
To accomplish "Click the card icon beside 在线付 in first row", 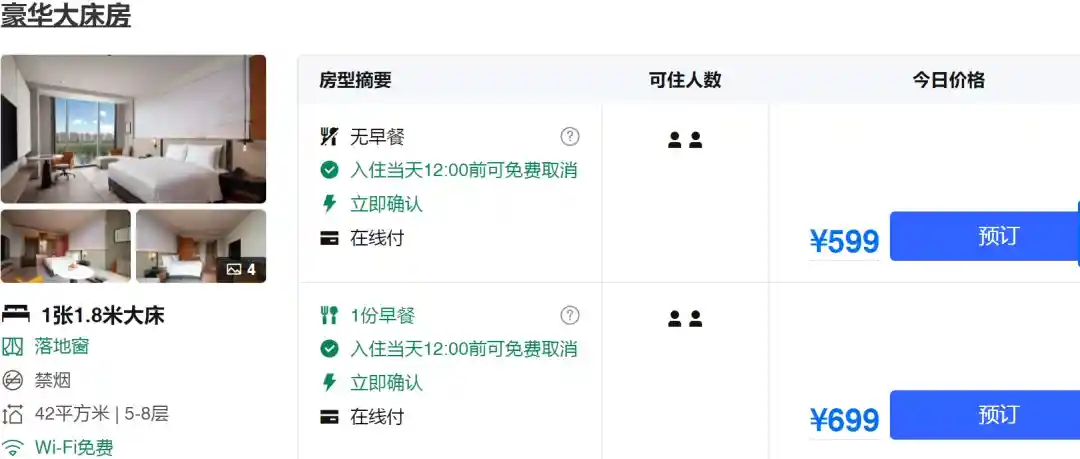I will coord(329,238).
